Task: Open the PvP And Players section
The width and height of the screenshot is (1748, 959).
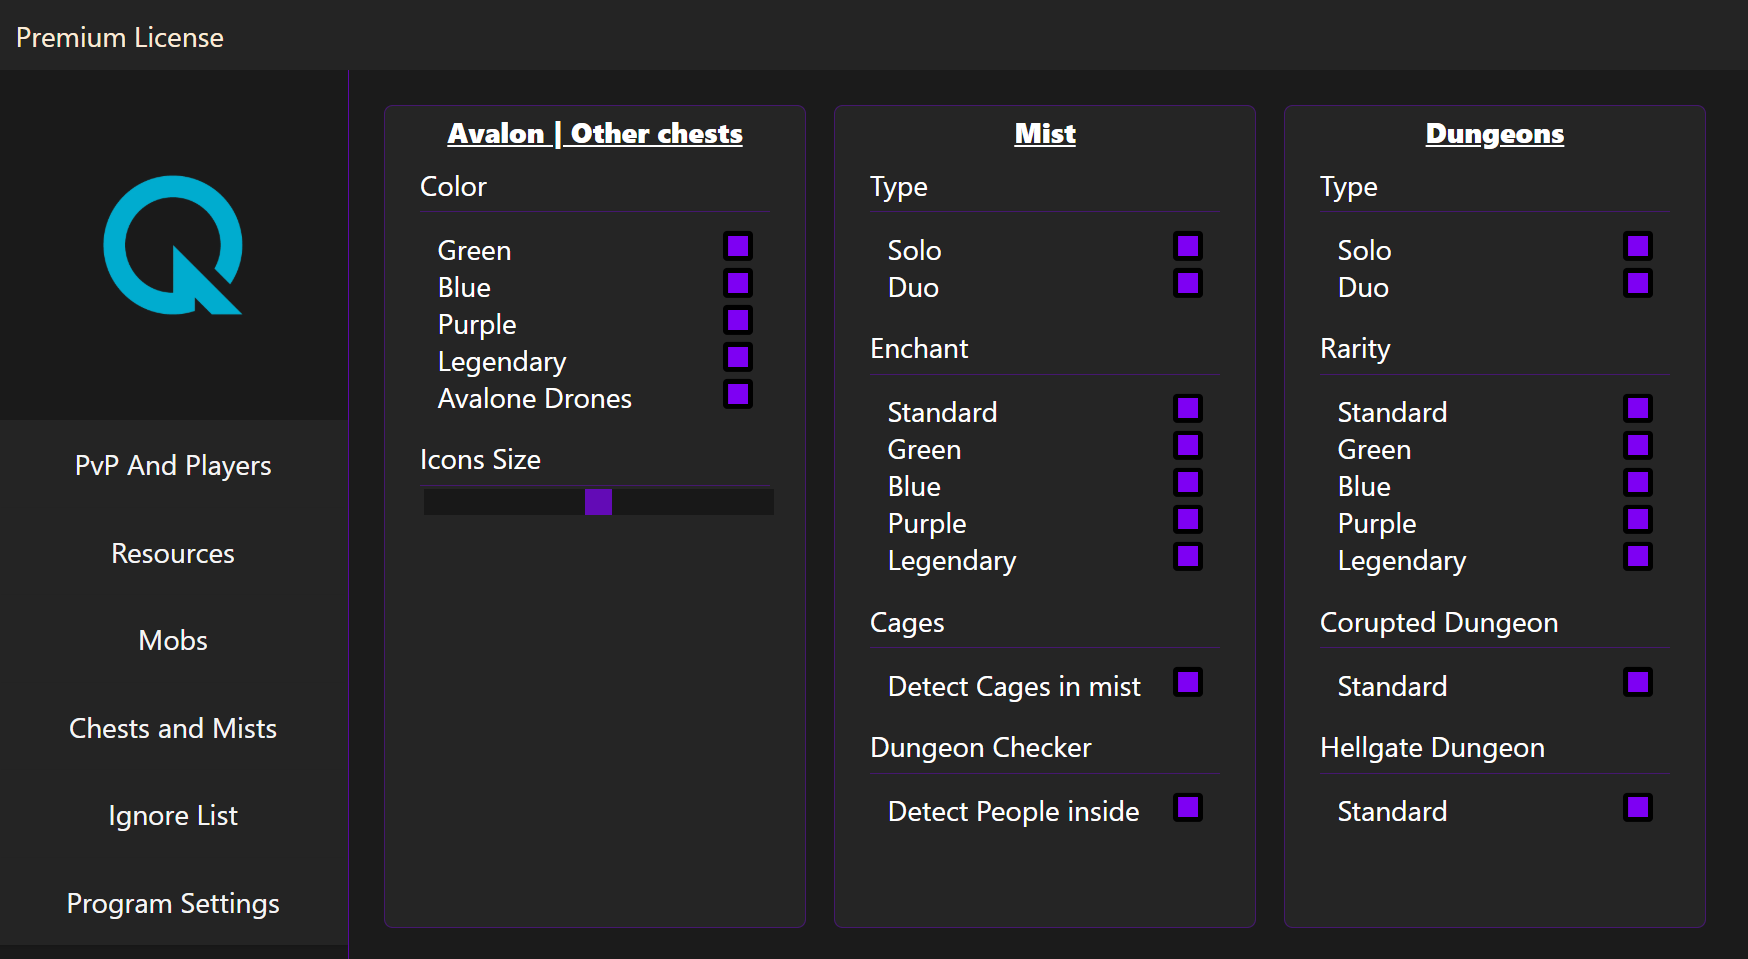Action: click(173, 466)
